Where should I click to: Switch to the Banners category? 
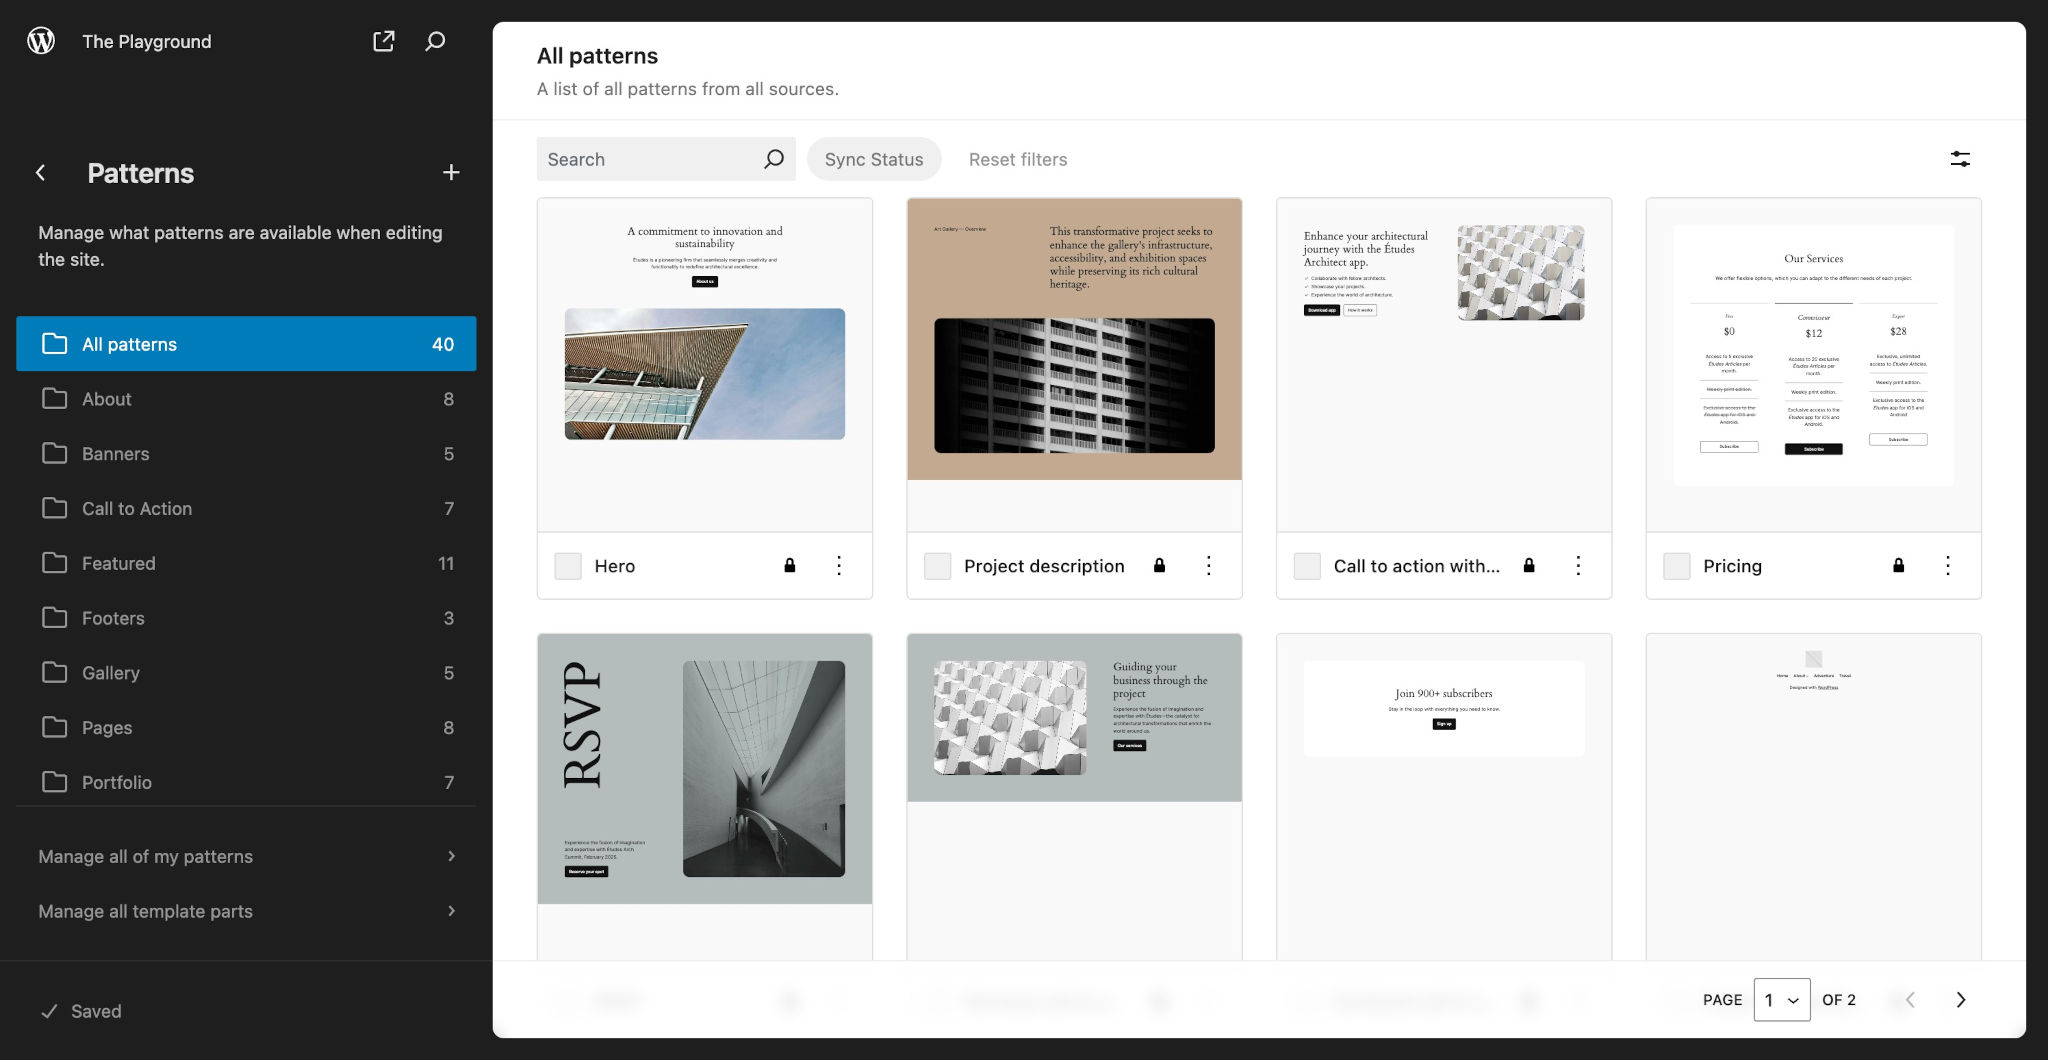[116, 453]
